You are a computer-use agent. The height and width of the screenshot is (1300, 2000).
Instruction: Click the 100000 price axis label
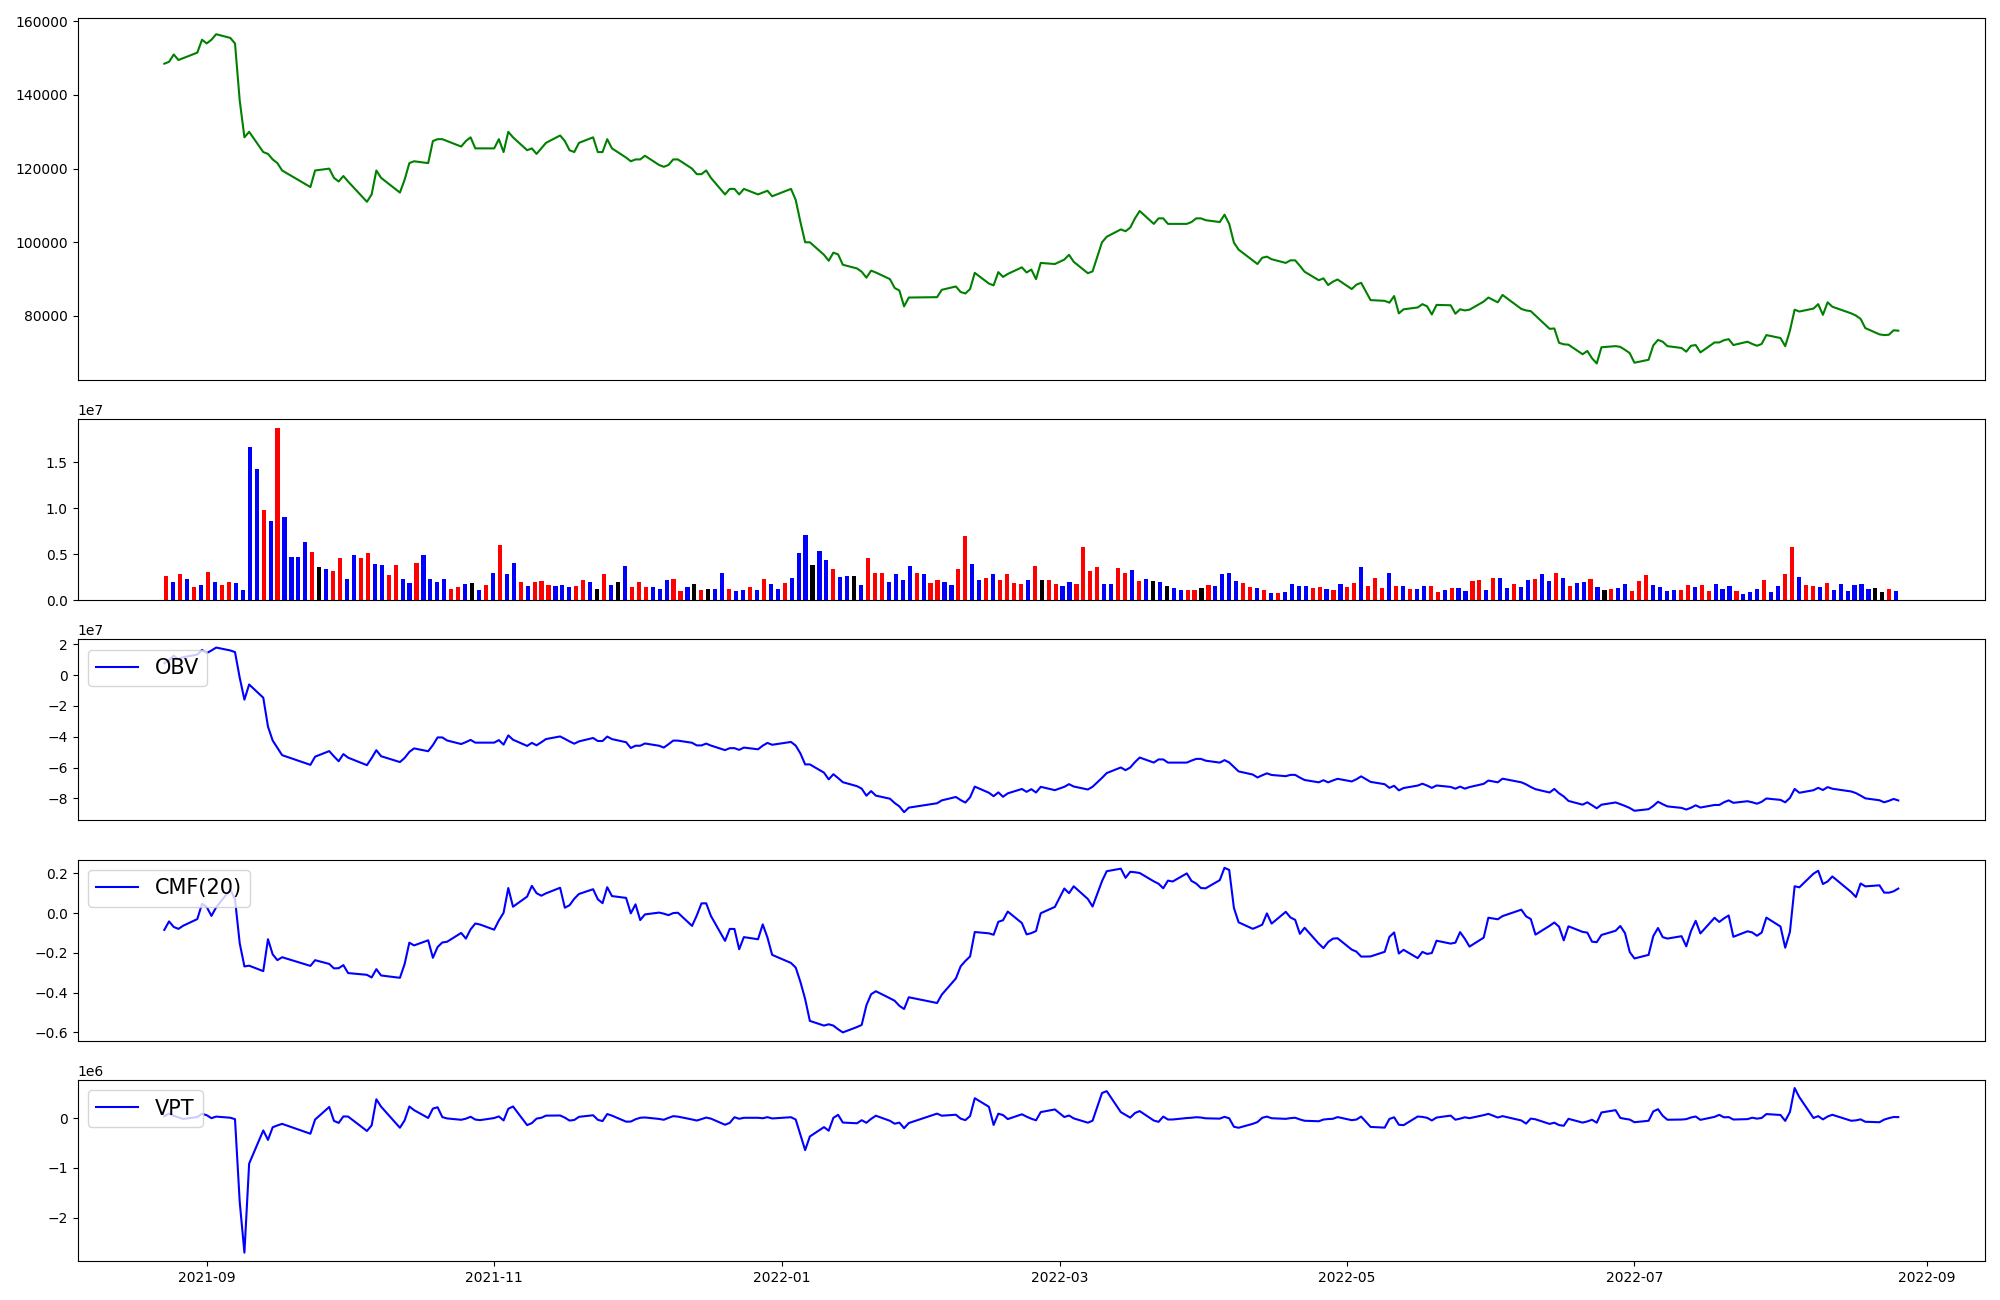pyautogui.click(x=42, y=243)
